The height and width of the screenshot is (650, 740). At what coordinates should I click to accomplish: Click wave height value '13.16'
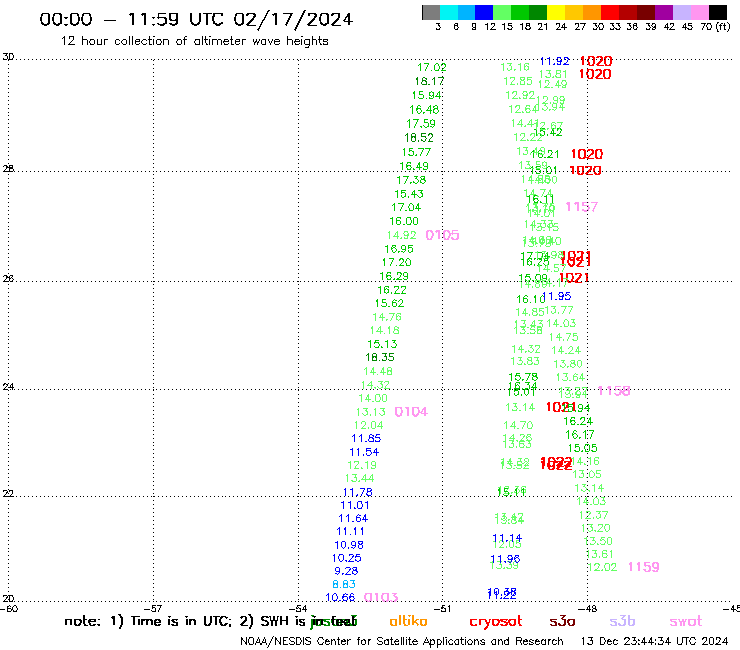coord(515,68)
